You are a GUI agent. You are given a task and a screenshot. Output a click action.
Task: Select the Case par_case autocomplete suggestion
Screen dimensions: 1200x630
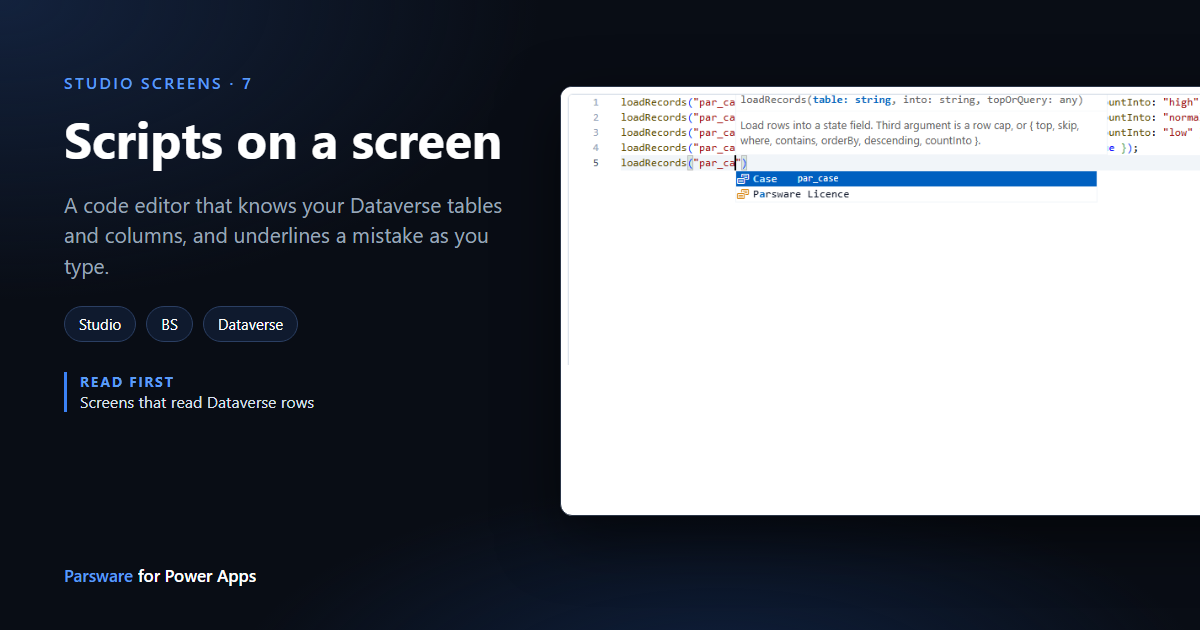click(x=916, y=179)
